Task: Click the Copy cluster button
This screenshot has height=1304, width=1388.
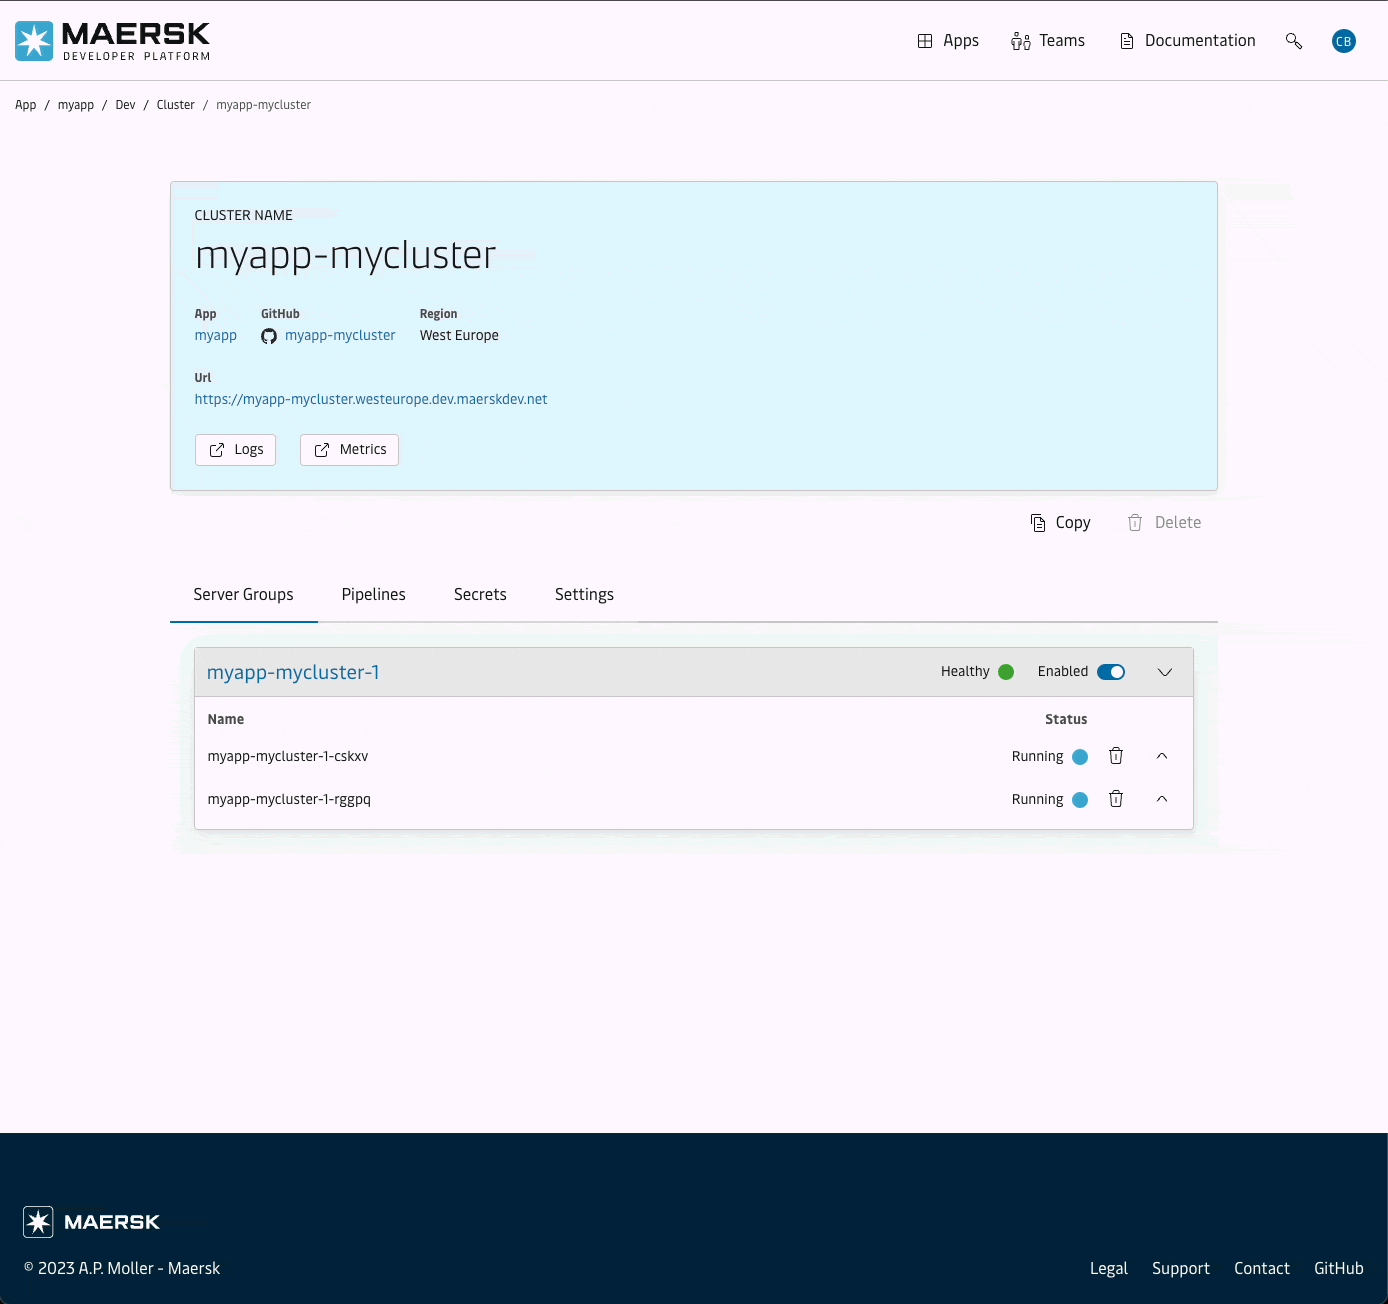Action: (x=1060, y=523)
